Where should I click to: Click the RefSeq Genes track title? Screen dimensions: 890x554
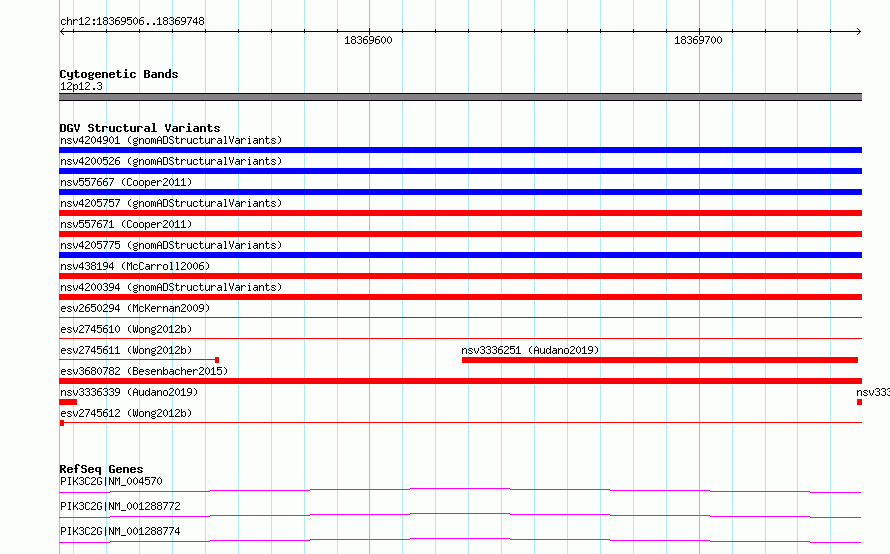(101, 469)
